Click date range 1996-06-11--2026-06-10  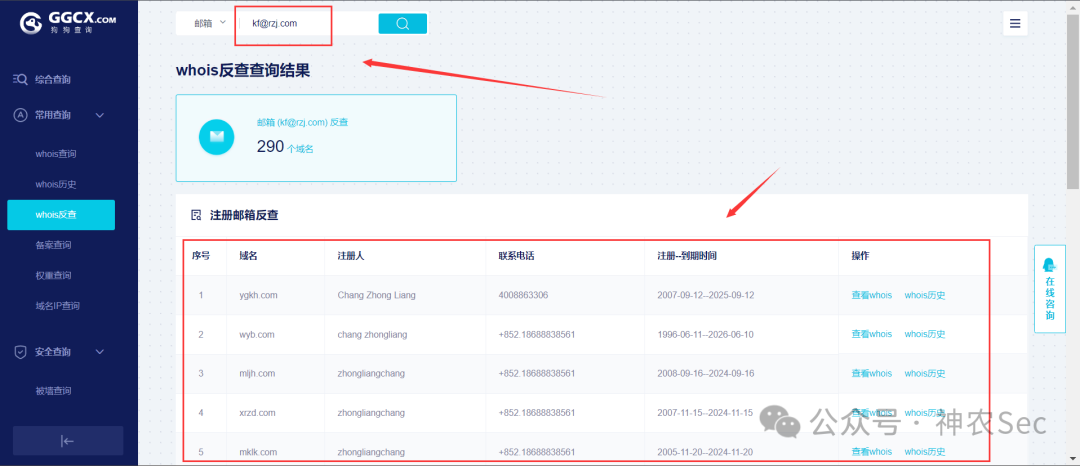point(706,335)
